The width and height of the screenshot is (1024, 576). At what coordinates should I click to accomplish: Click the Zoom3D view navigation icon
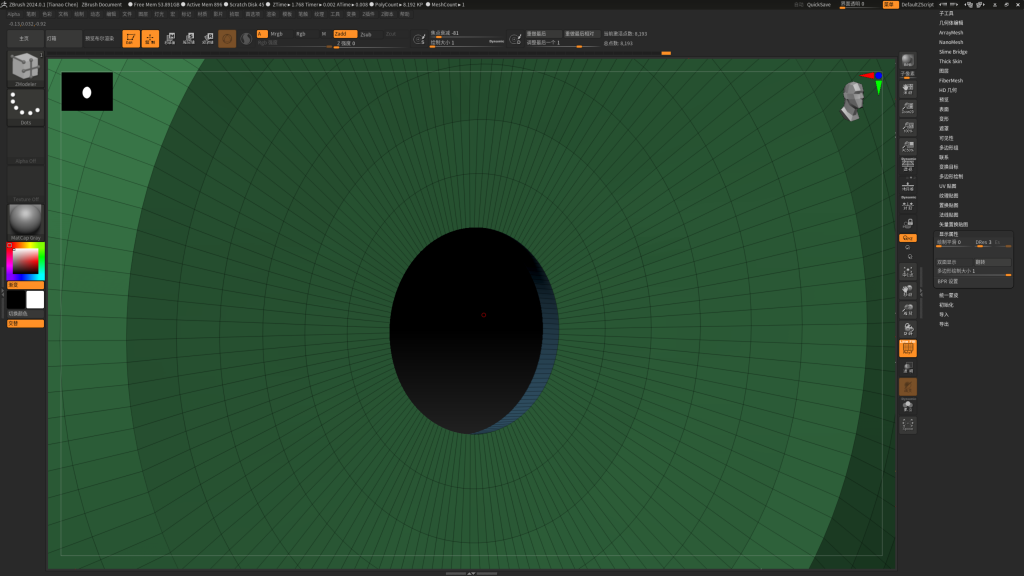pyautogui.click(x=908, y=310)
